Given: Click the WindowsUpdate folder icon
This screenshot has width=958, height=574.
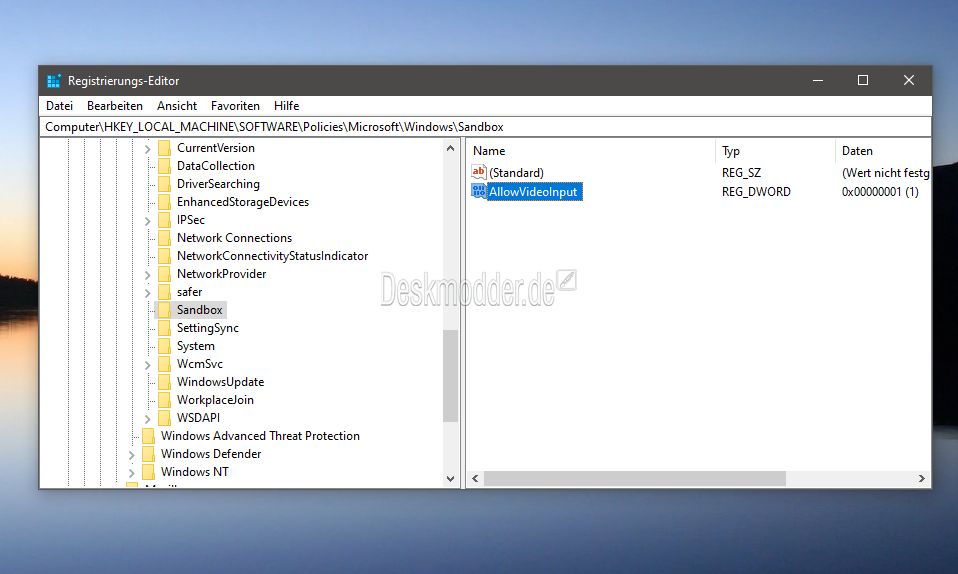Looking at the screenshot, I should 164,382.
